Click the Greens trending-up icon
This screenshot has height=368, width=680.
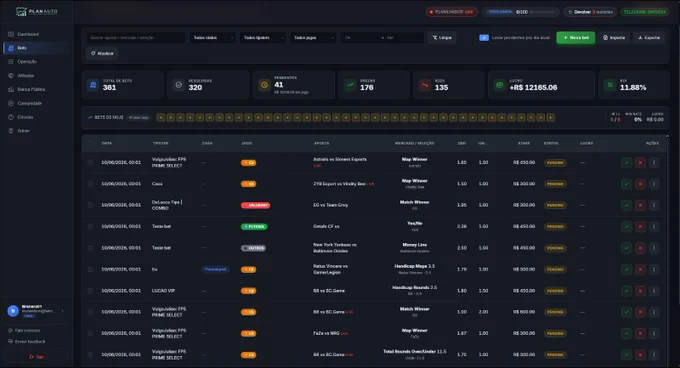point(350,85)
